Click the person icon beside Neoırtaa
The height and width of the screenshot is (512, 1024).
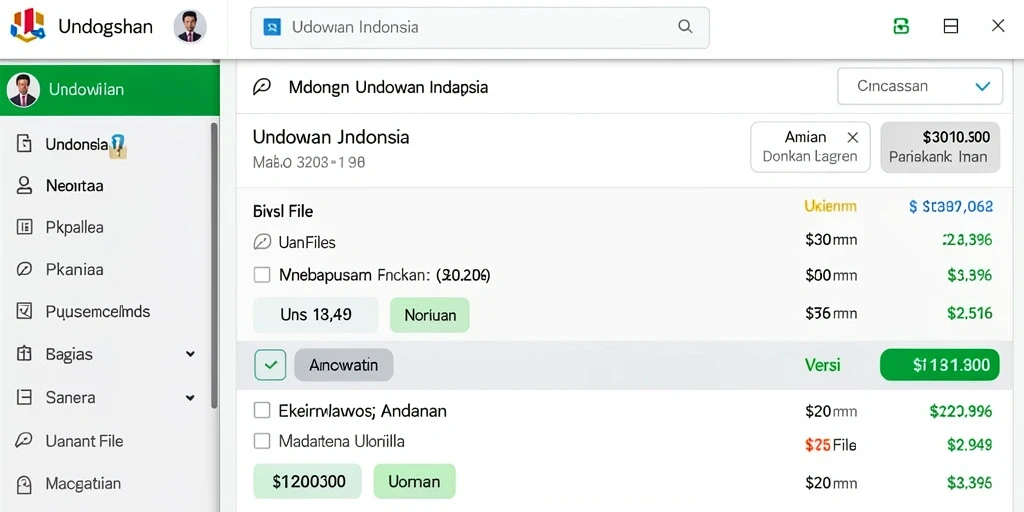coord(24,186)
